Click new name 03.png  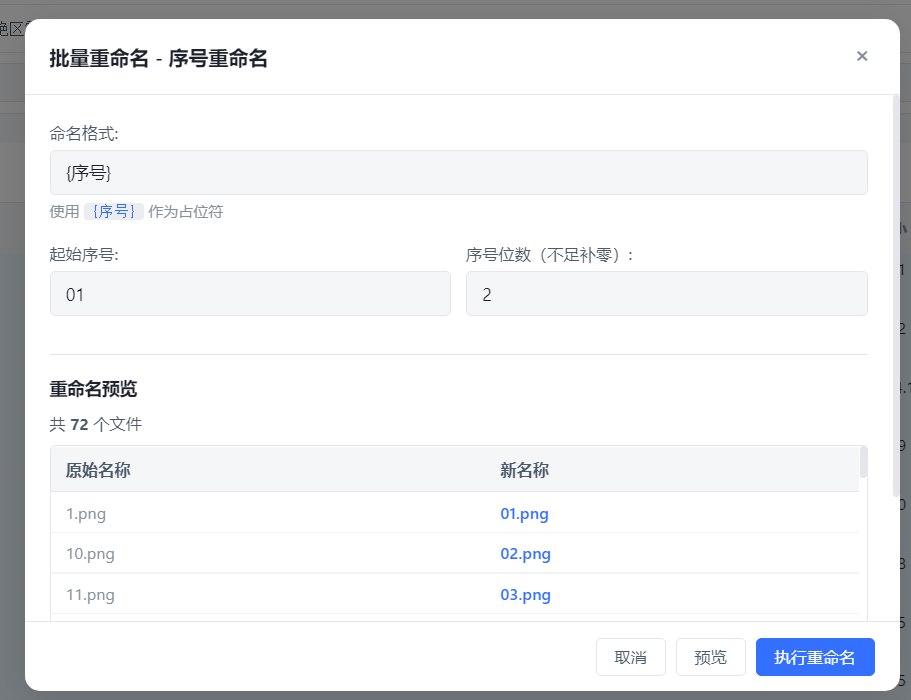click(525, 595)
